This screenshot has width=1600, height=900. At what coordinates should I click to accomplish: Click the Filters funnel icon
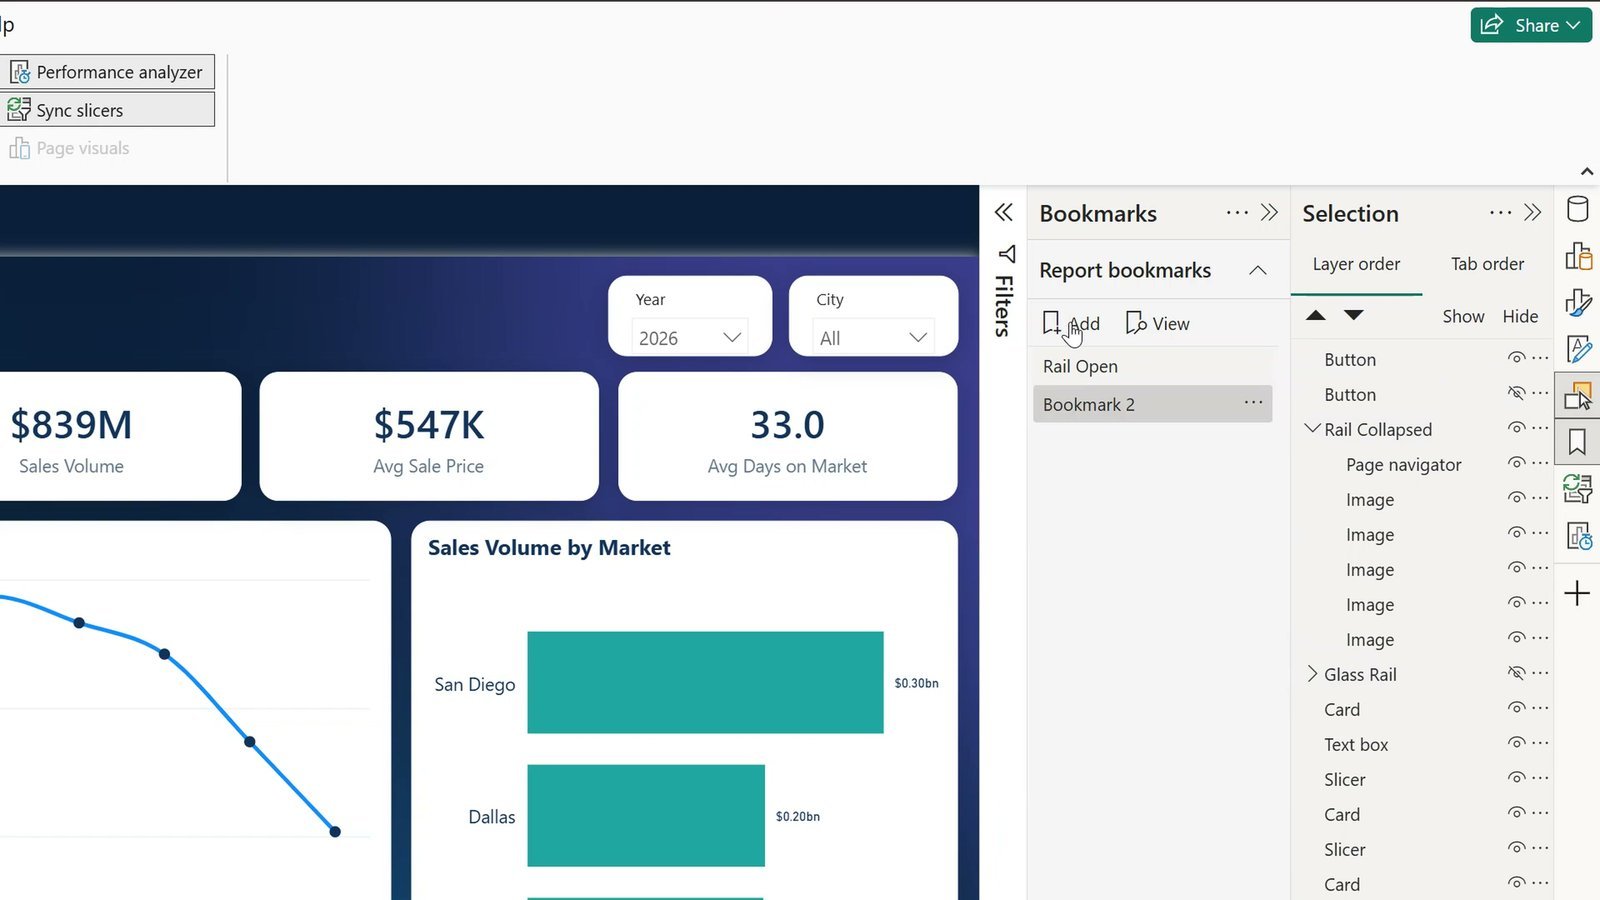click(x=1006, y=254)
